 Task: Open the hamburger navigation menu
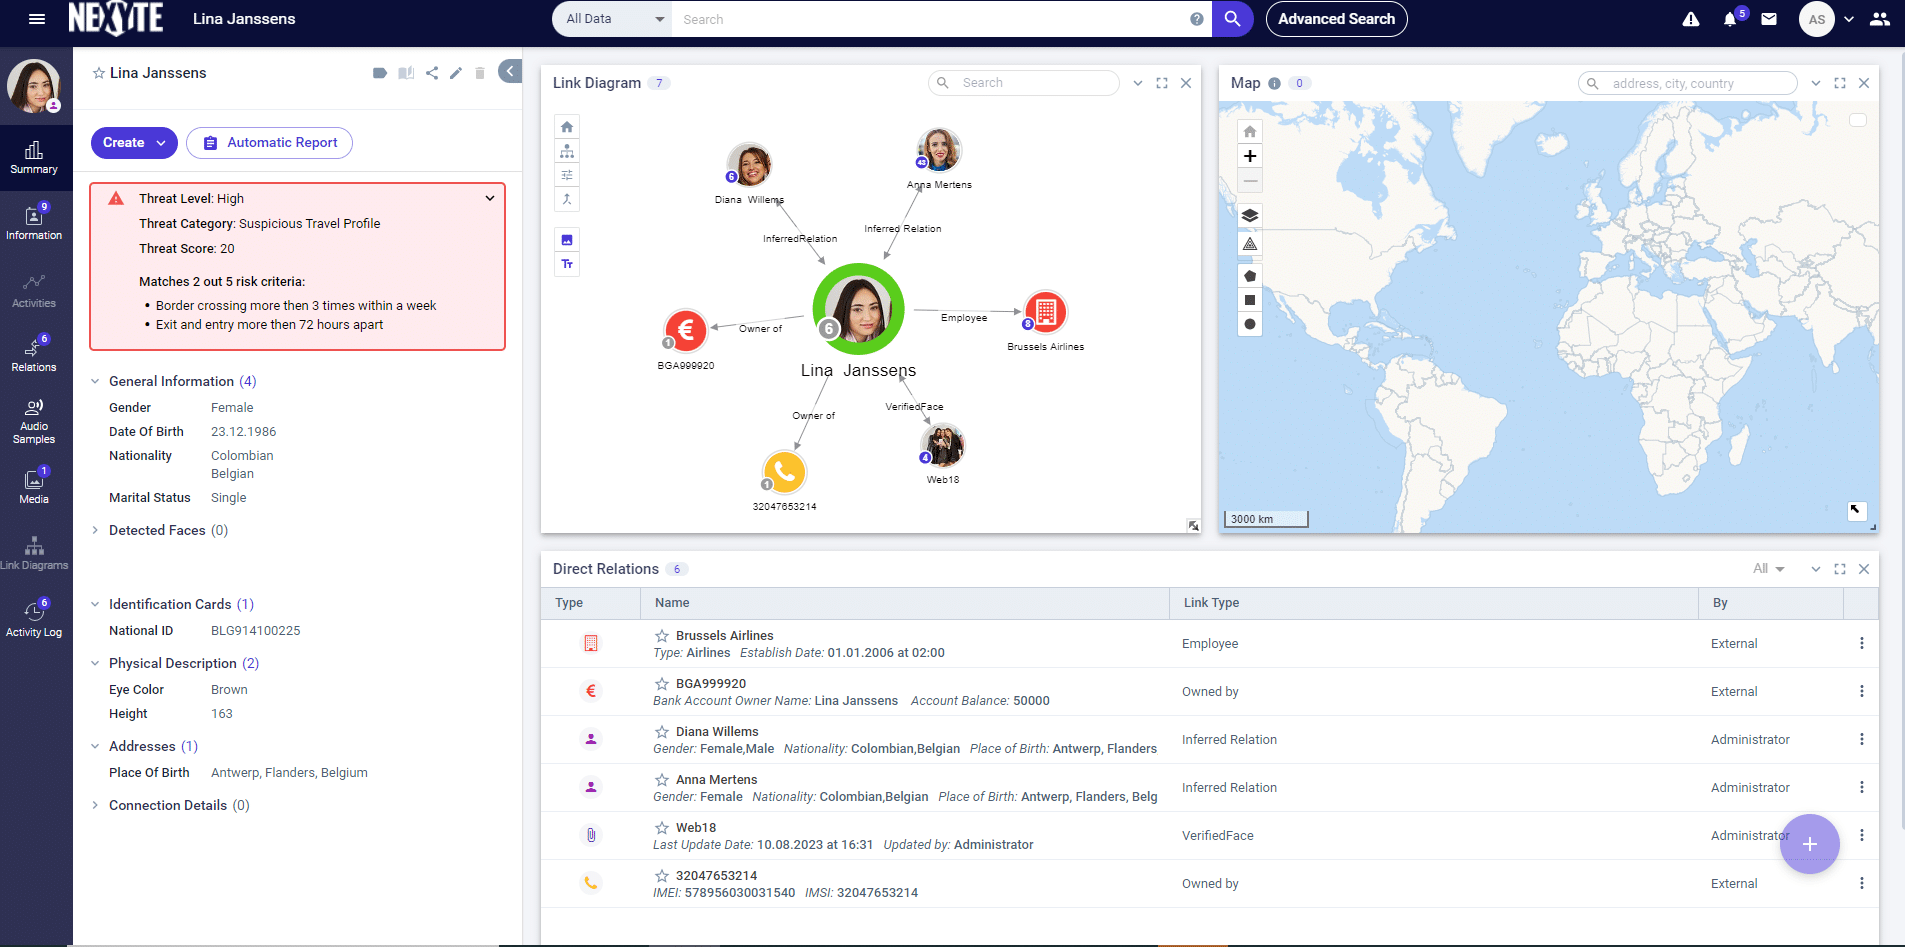36,19
